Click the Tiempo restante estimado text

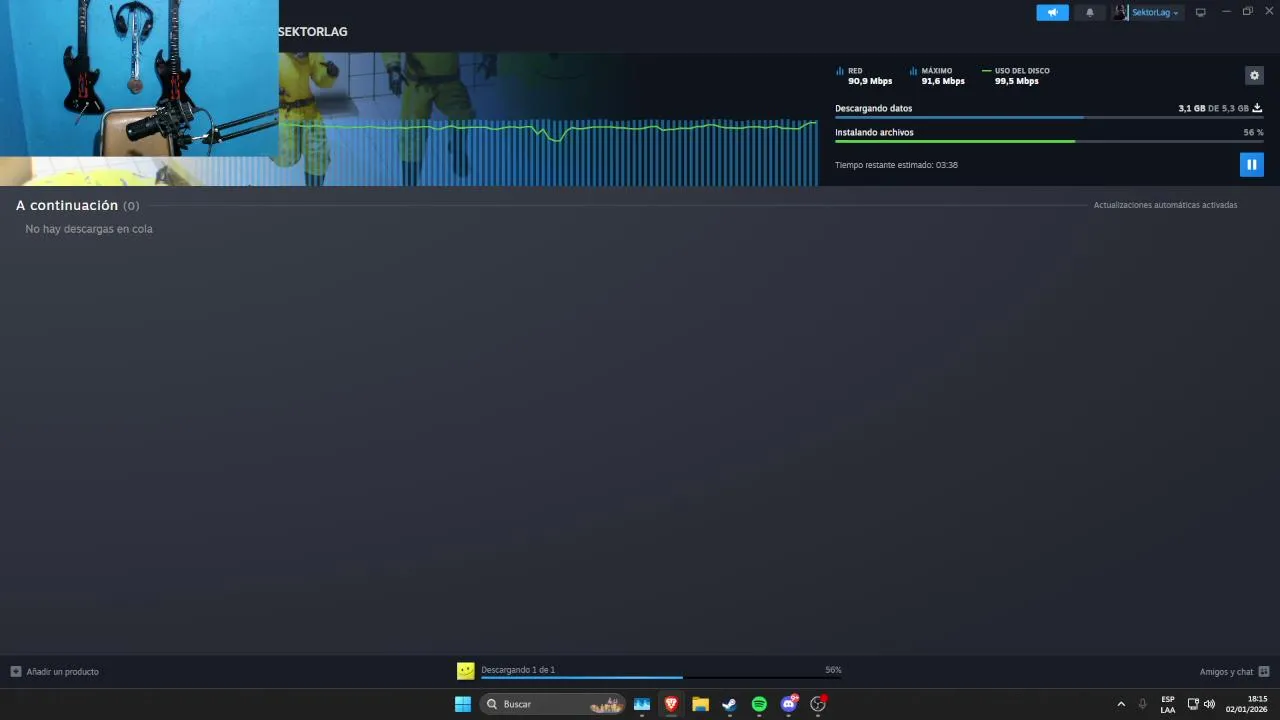[x=896, y=165]
